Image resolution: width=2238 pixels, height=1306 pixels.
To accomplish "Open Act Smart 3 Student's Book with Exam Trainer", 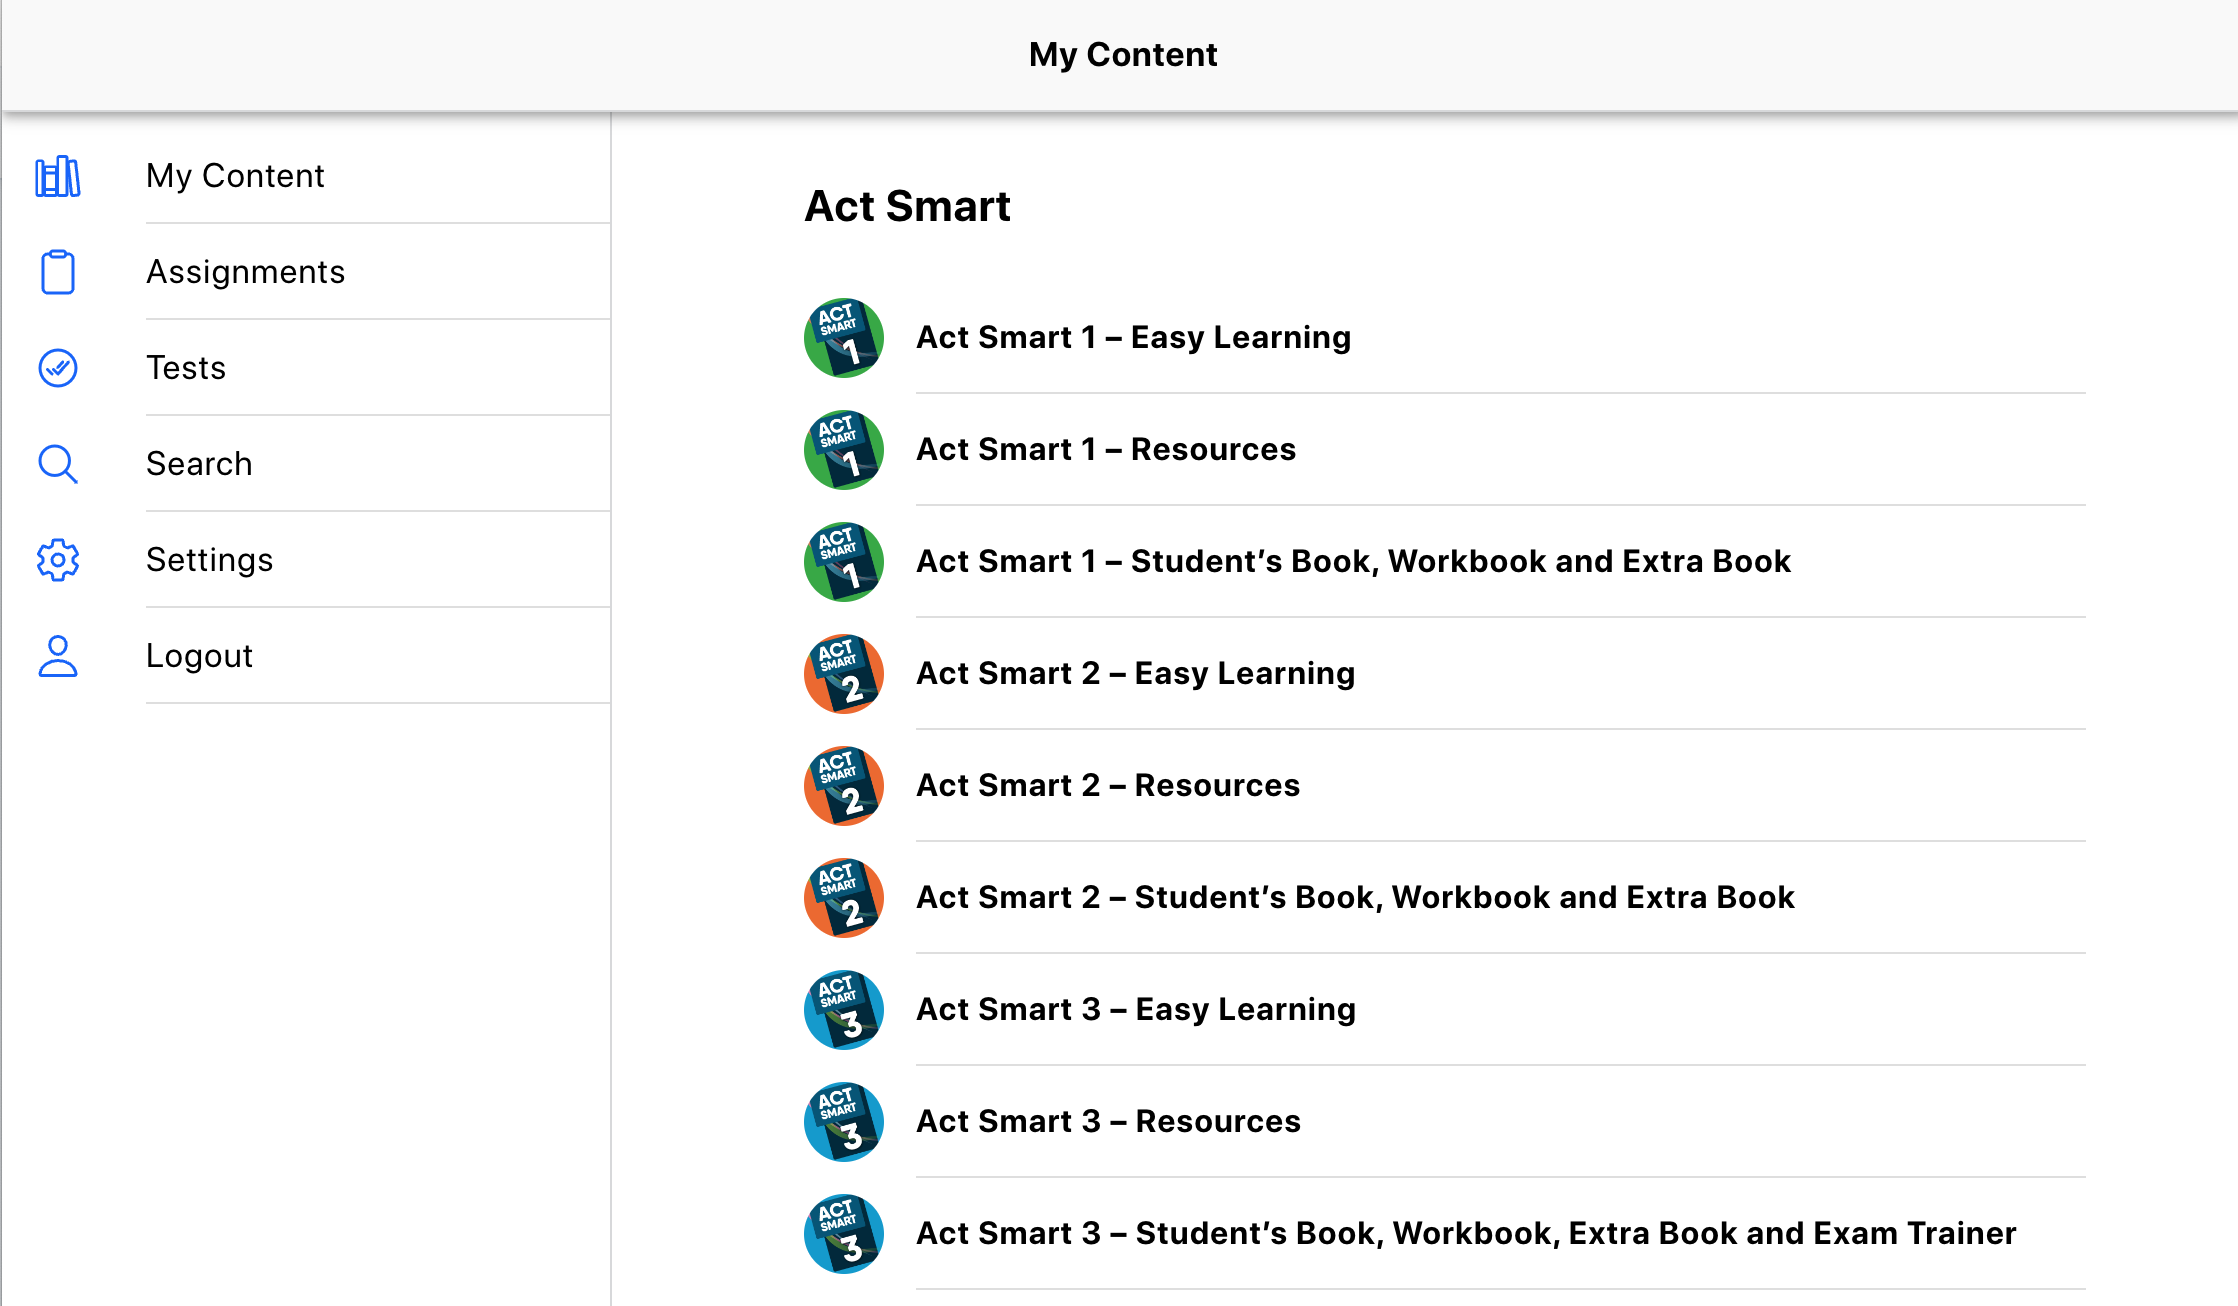I will (1466, 1234).
